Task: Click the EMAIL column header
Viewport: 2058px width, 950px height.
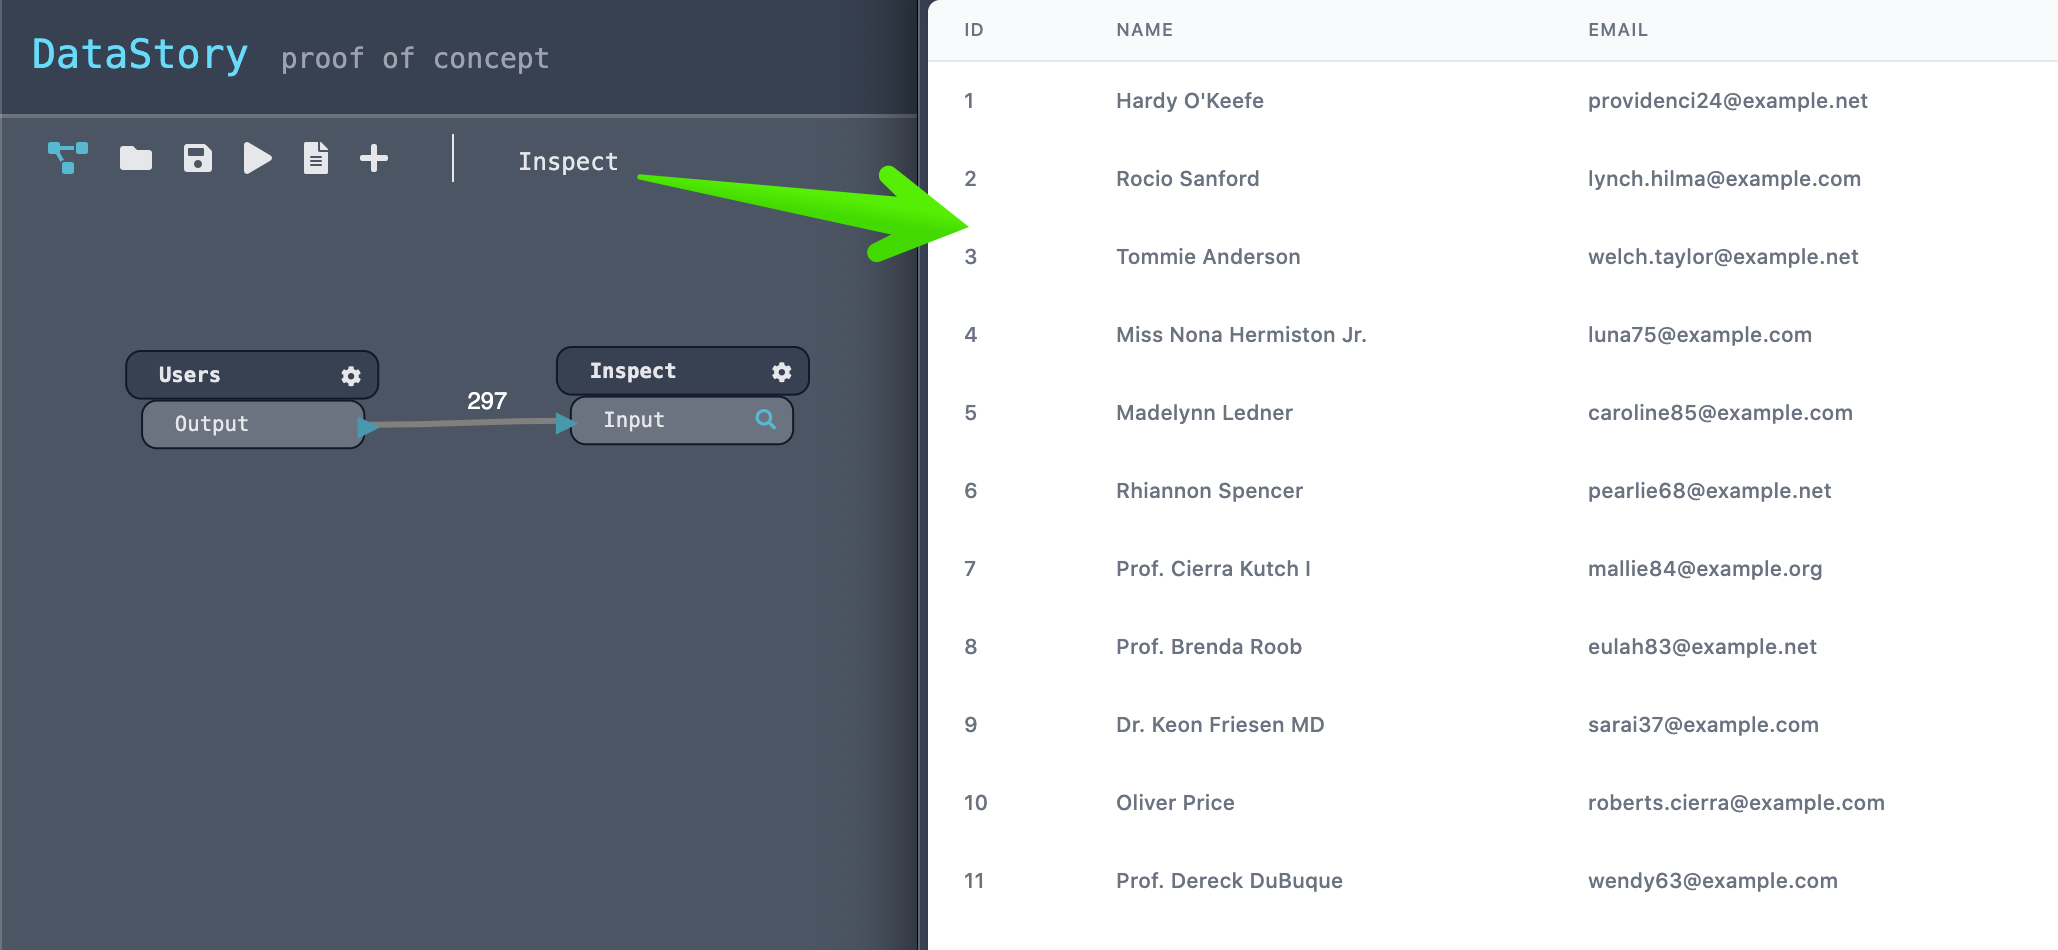Action: click(x=1618, y=30)
